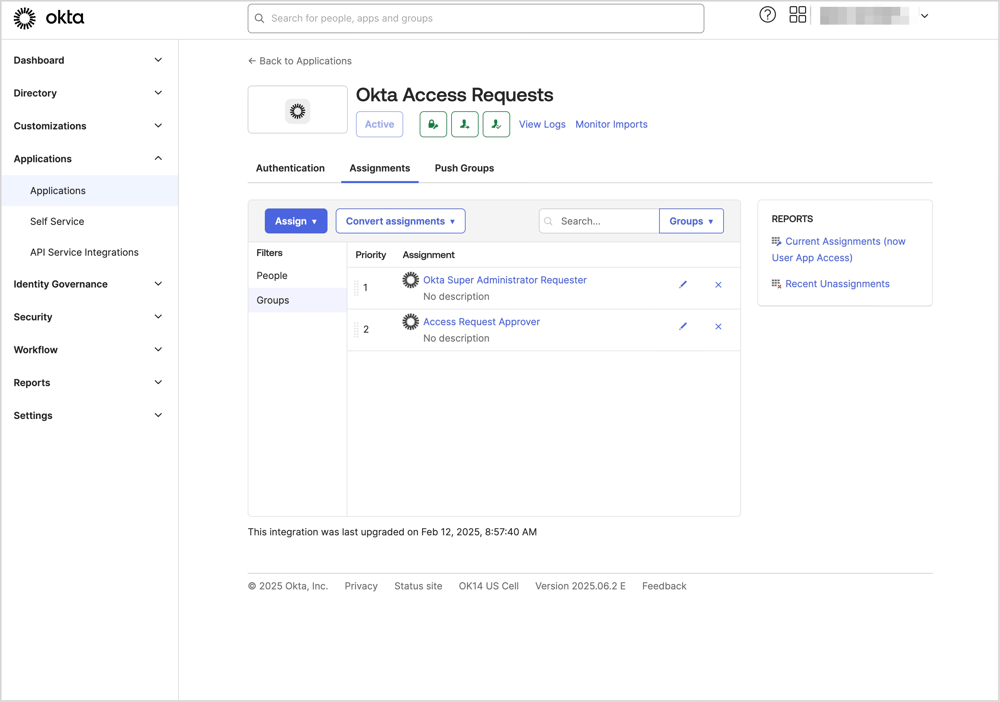Open Current Assignments report link

839,249
